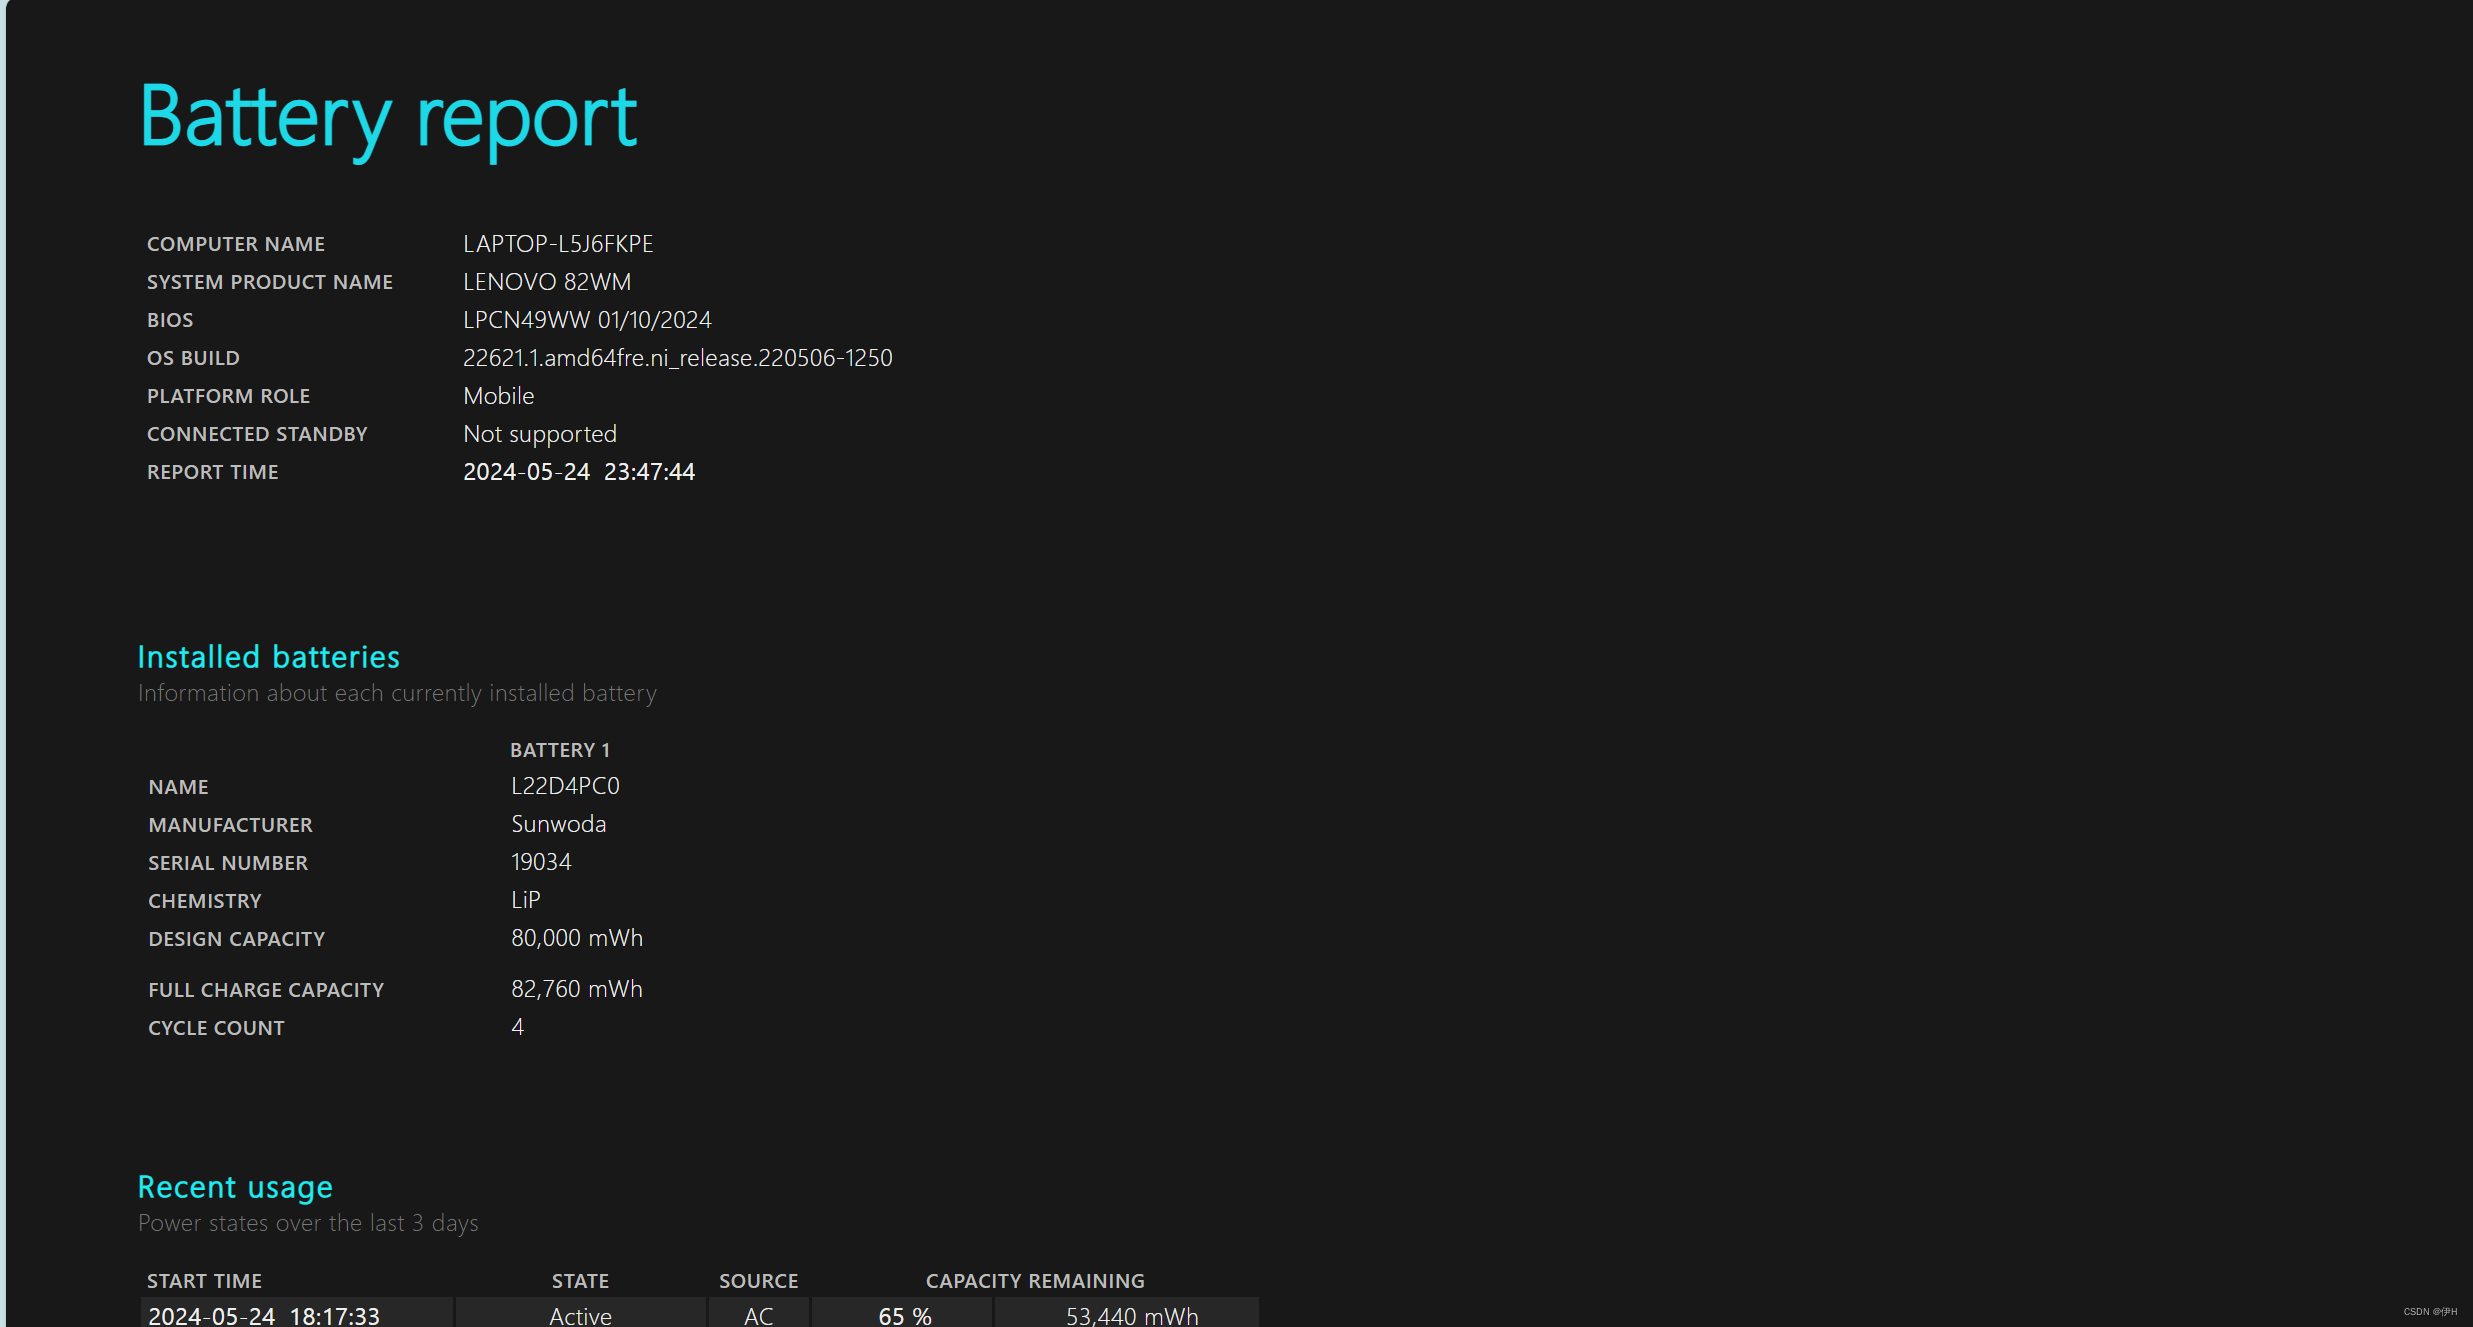Click the CAPACITY REMAINING column header
Screen dimensions: 2473x1327
click(1035, 1281)
